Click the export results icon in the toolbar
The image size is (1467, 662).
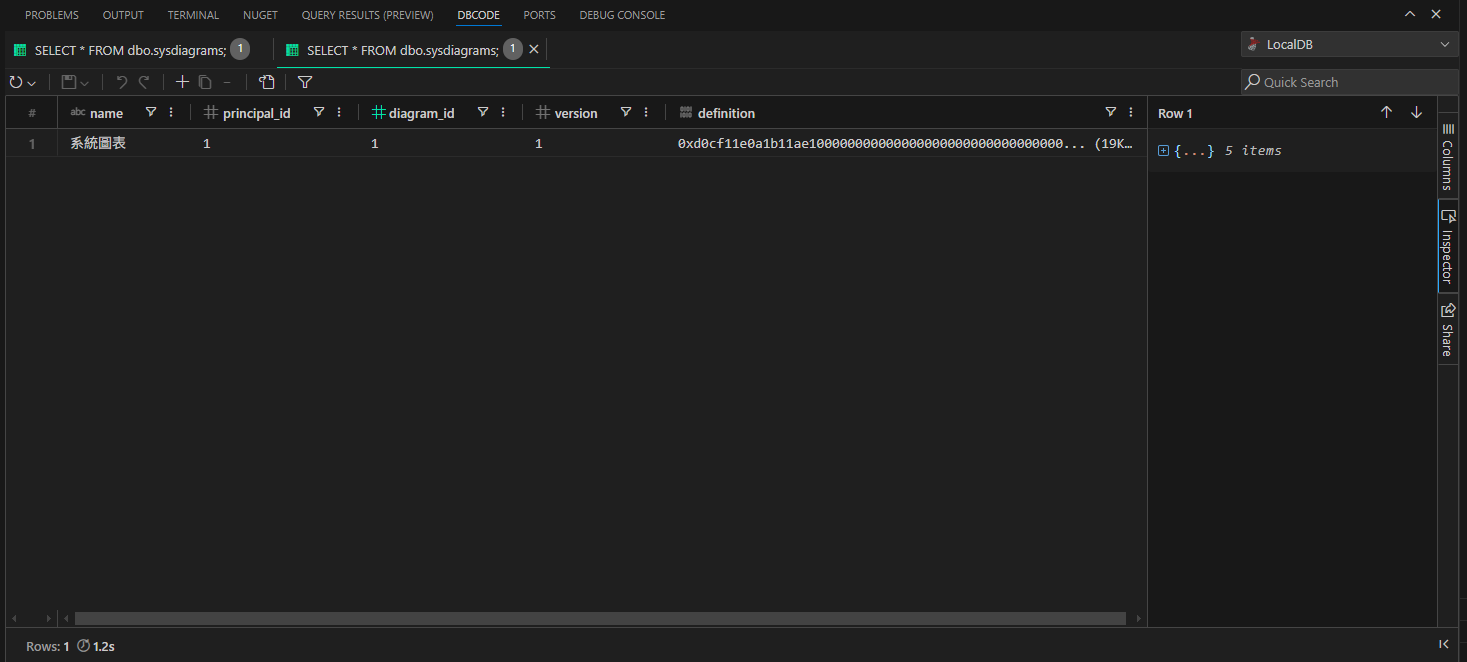tap(267, 82)
